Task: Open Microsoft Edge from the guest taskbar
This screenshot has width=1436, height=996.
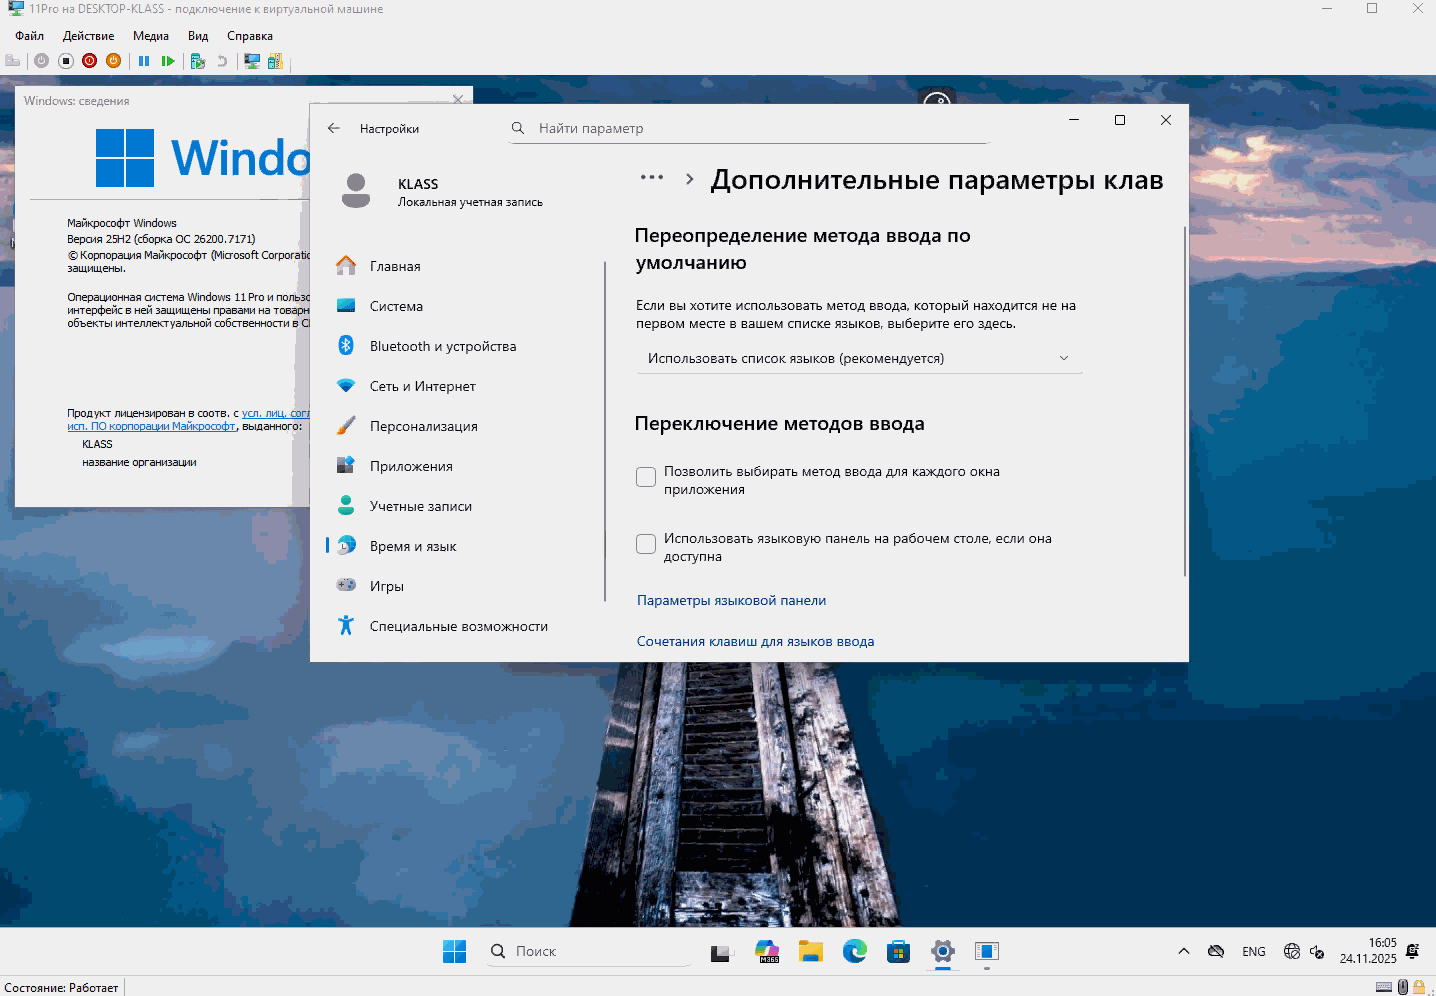Action: pyautogui.click(x=854, y=951)
